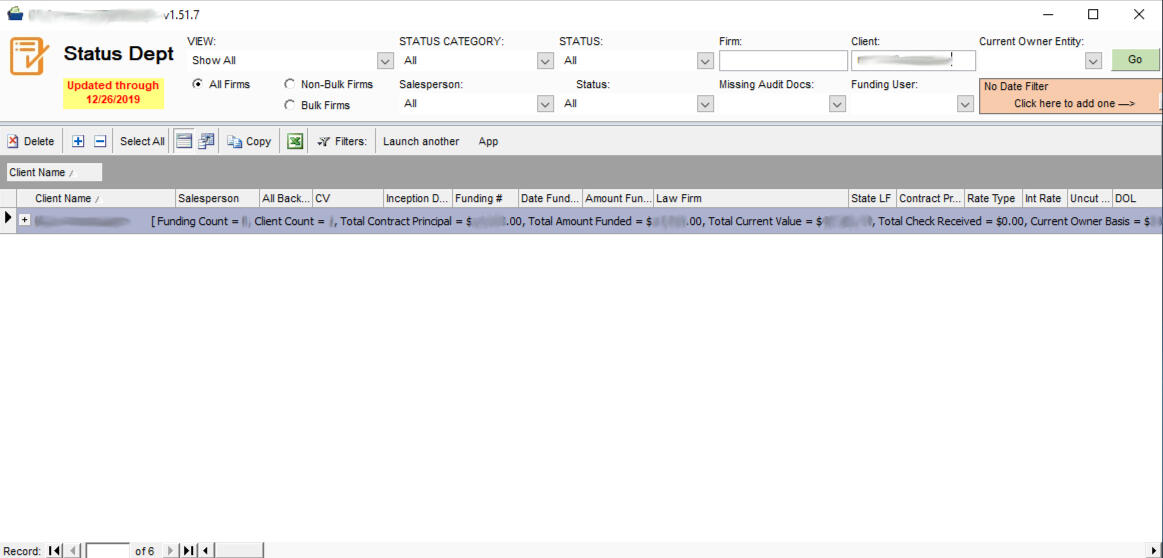This screenshot has height=558, width=1163.
Task: Expand the grouped client row
Action: (x=25, y=220)
